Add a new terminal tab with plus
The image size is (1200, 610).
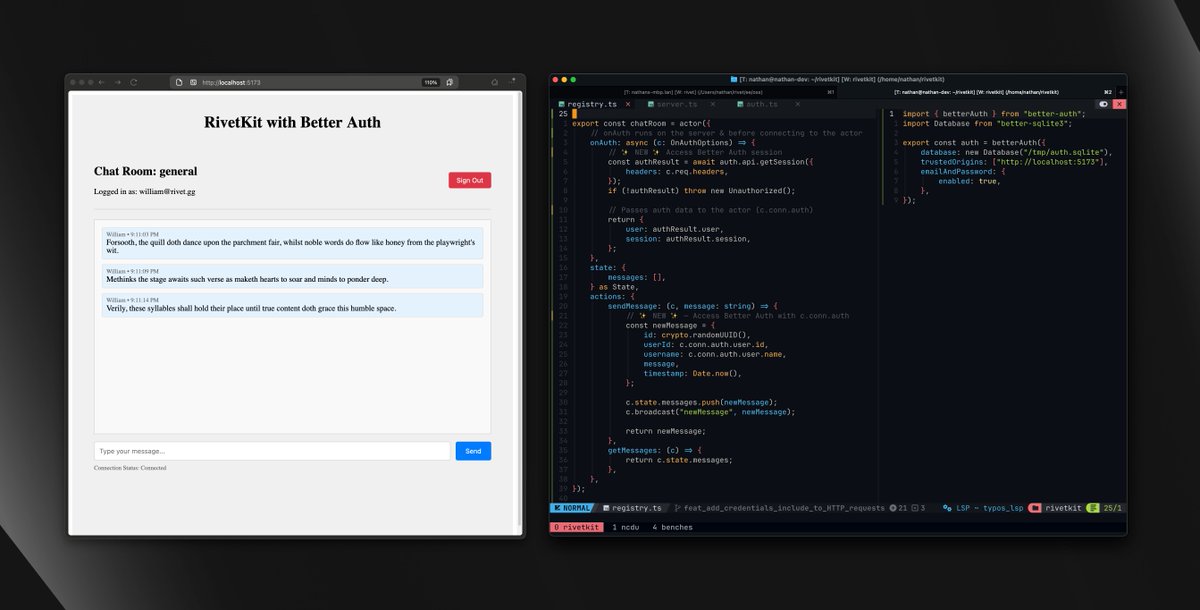[x=1120, y=91]
